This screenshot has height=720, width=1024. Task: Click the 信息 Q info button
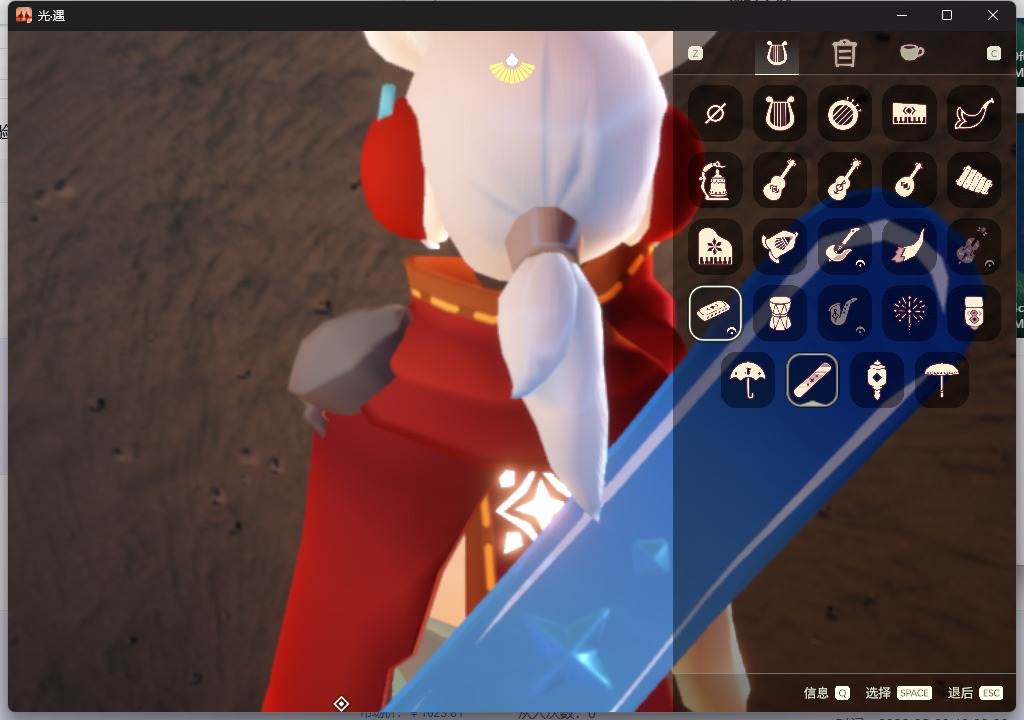(x=826, y=693)
